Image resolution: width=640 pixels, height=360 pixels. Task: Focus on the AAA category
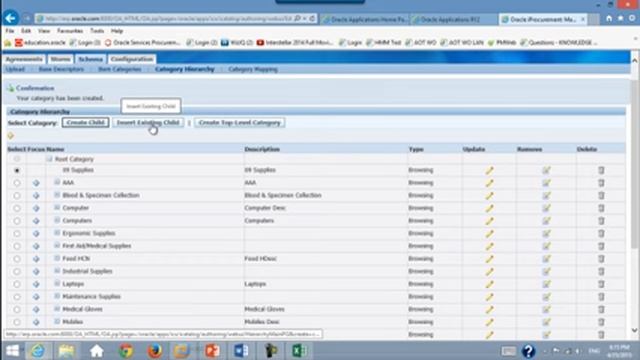point(36,183)
